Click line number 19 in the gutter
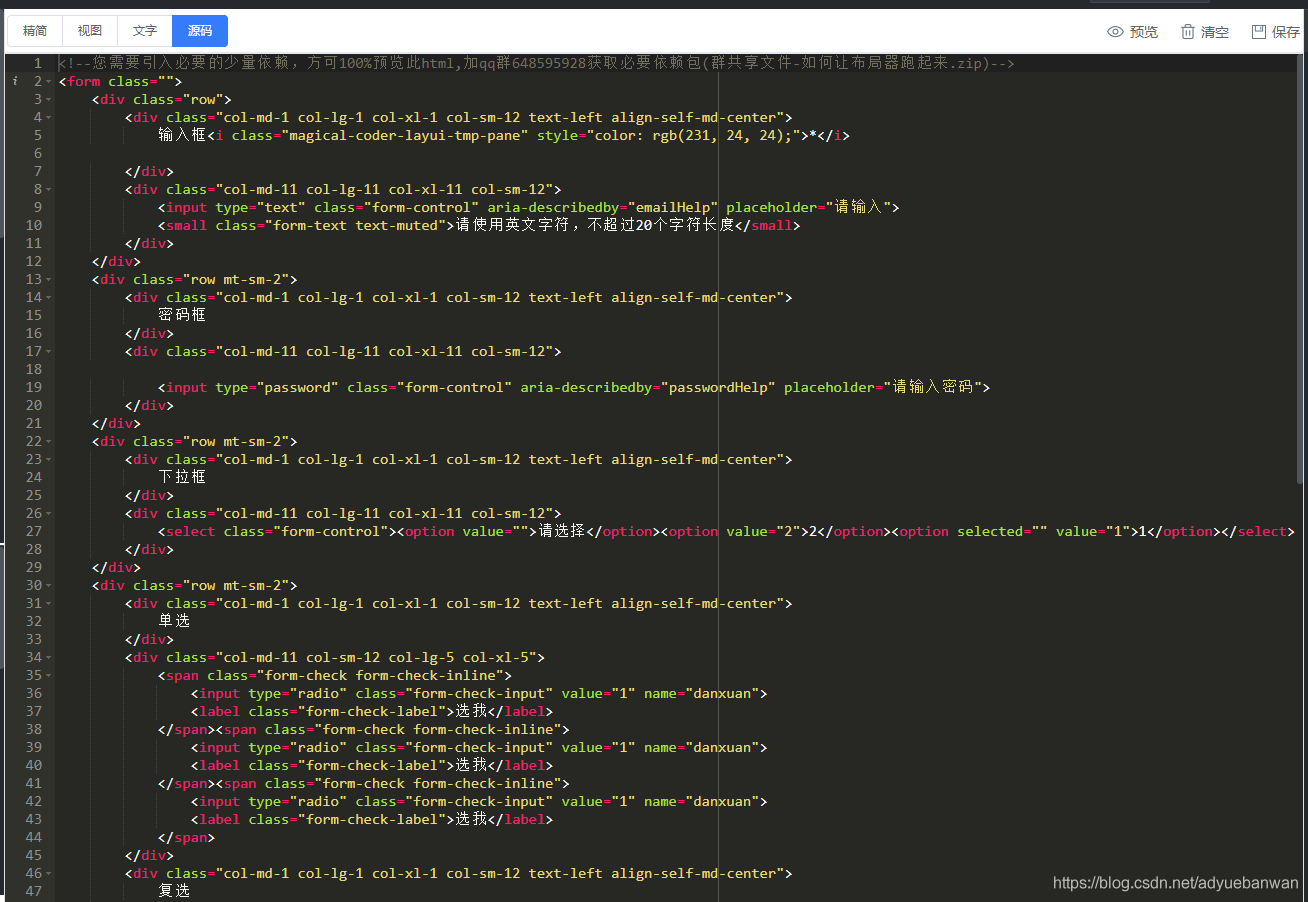Viewport: 1308px width, 902px height. [34, 387]
